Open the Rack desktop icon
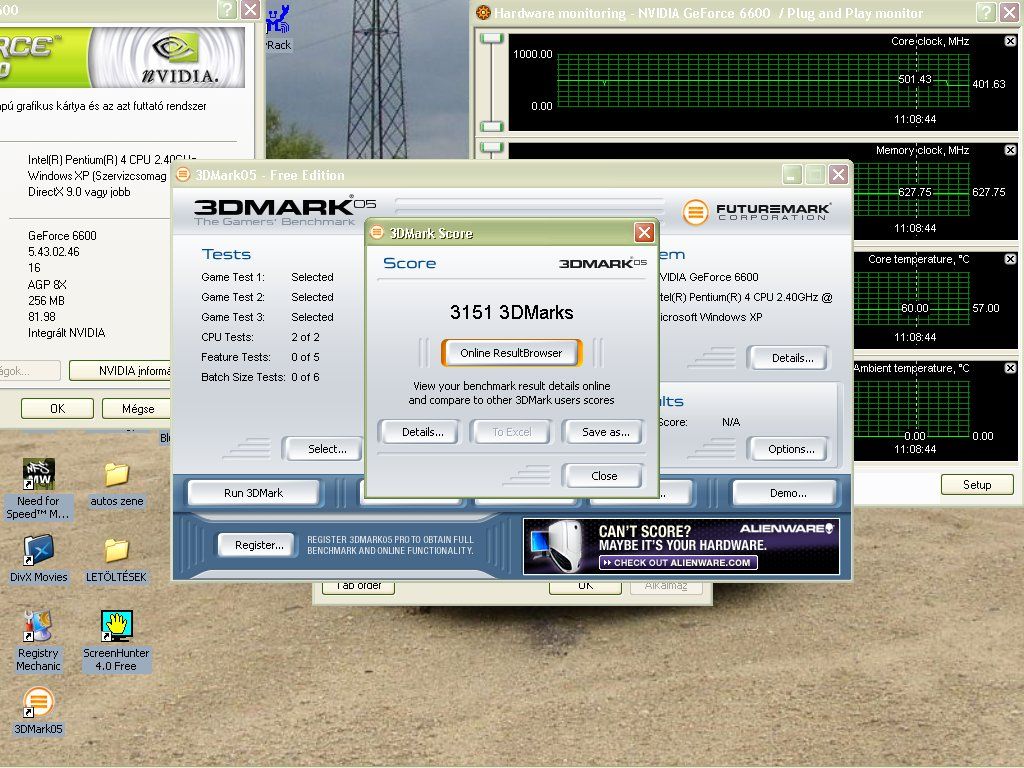The height and width of the screenshot is (768, 1024). pyautogui.click(x=278, y=28)
